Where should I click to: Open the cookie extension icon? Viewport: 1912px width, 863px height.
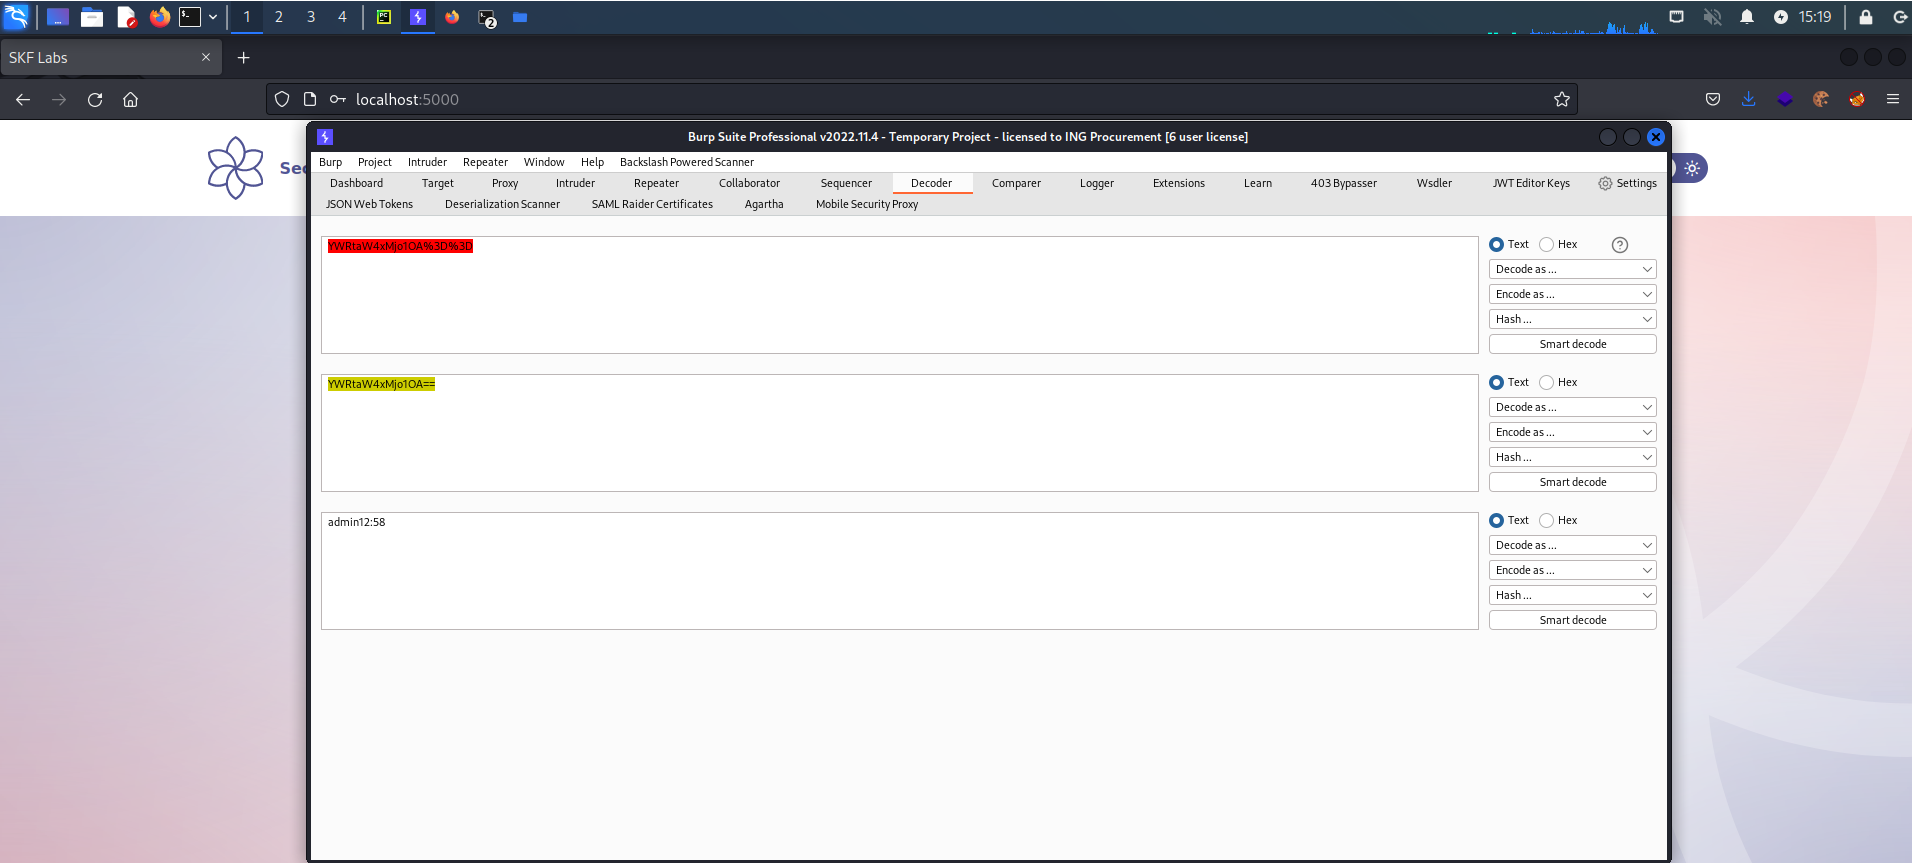click(x=1821, y=99)
